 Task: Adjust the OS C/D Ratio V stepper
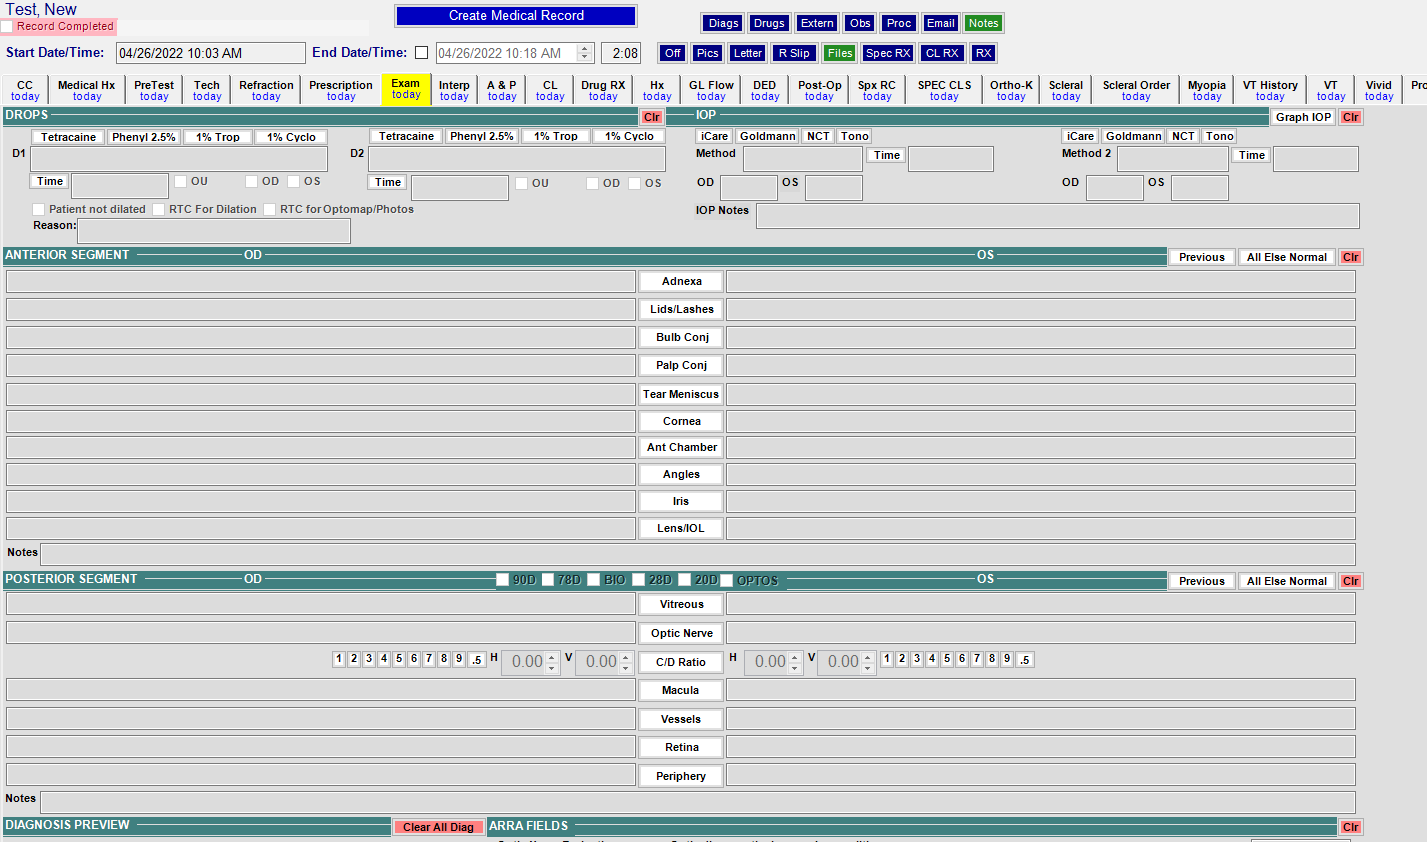(x=868, y=662)
